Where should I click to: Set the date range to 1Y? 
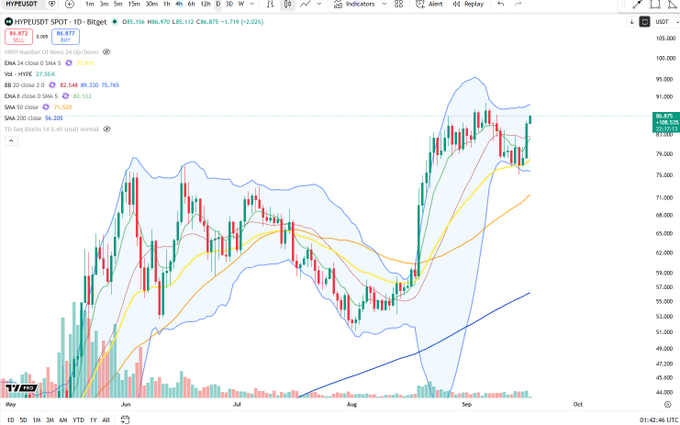(x=93, y=420)
